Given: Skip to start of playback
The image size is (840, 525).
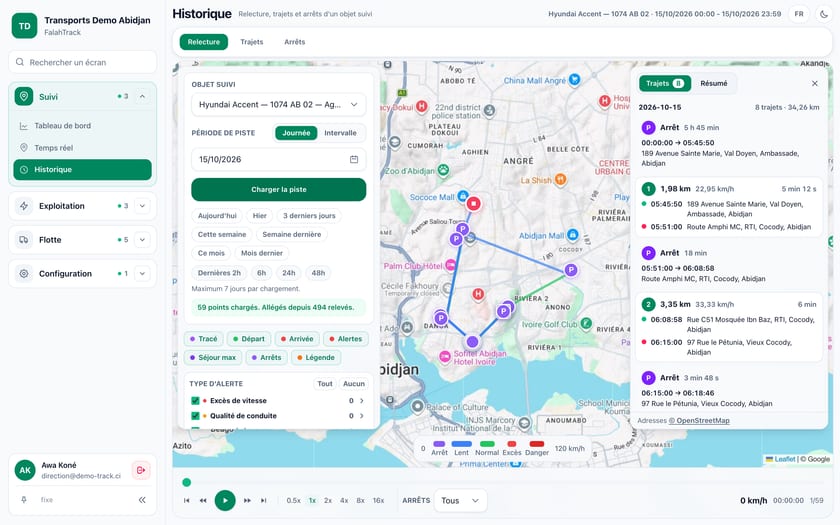Looking at the screenshot, I should tap(186, 500).
